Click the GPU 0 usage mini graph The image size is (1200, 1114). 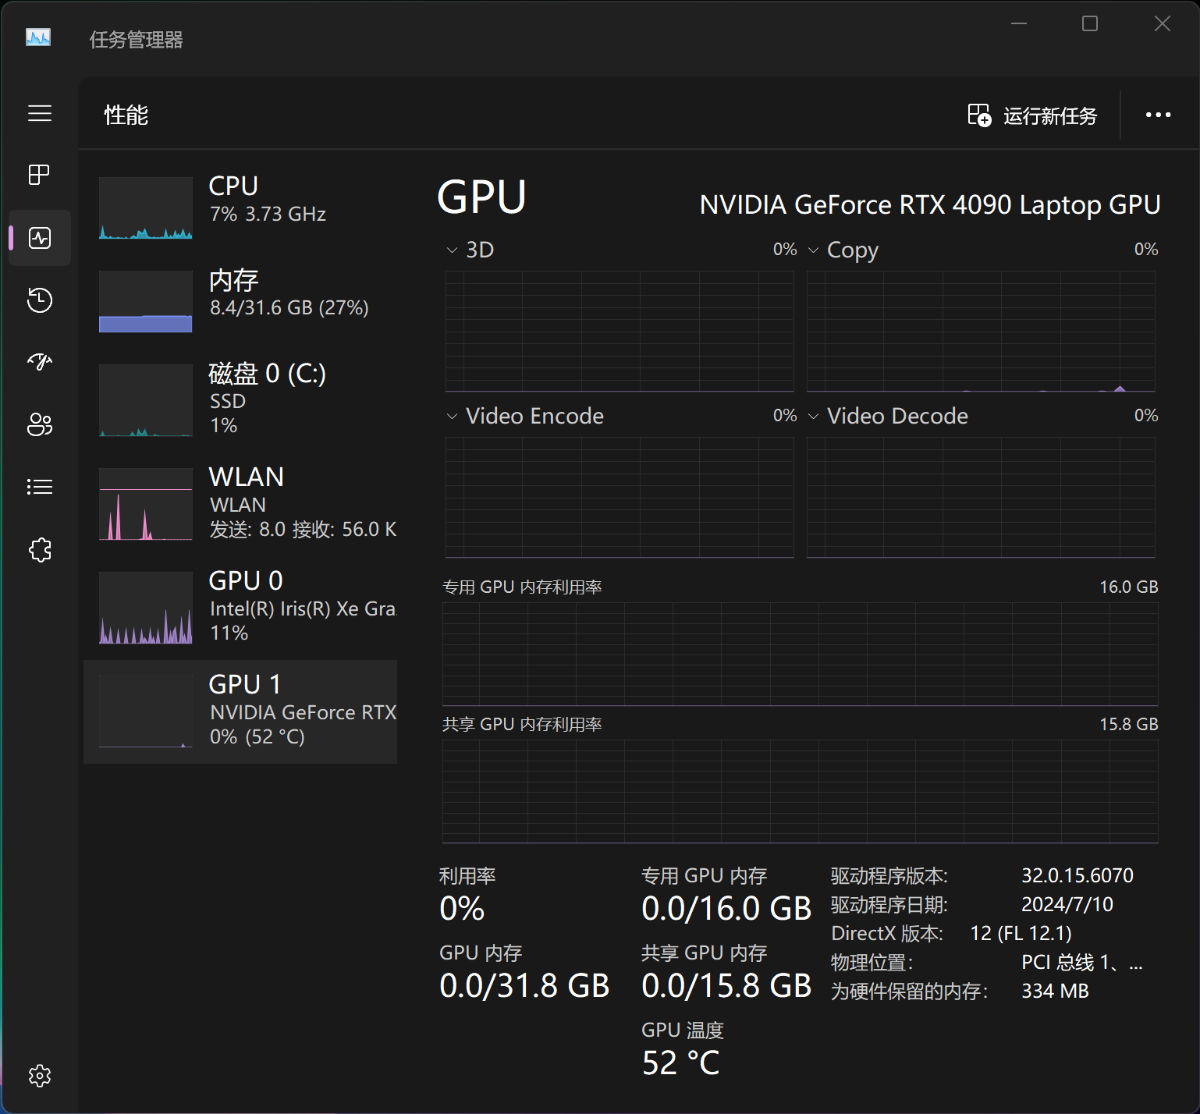[146, 608]
